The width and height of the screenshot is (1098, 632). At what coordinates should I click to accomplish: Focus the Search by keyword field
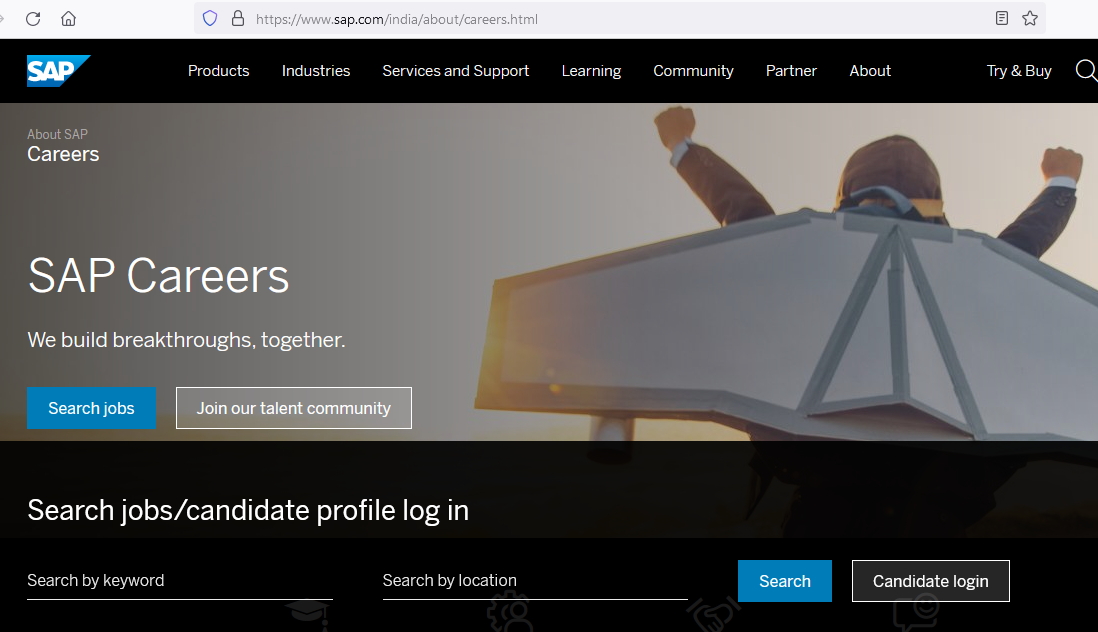(x=180, y=581)
